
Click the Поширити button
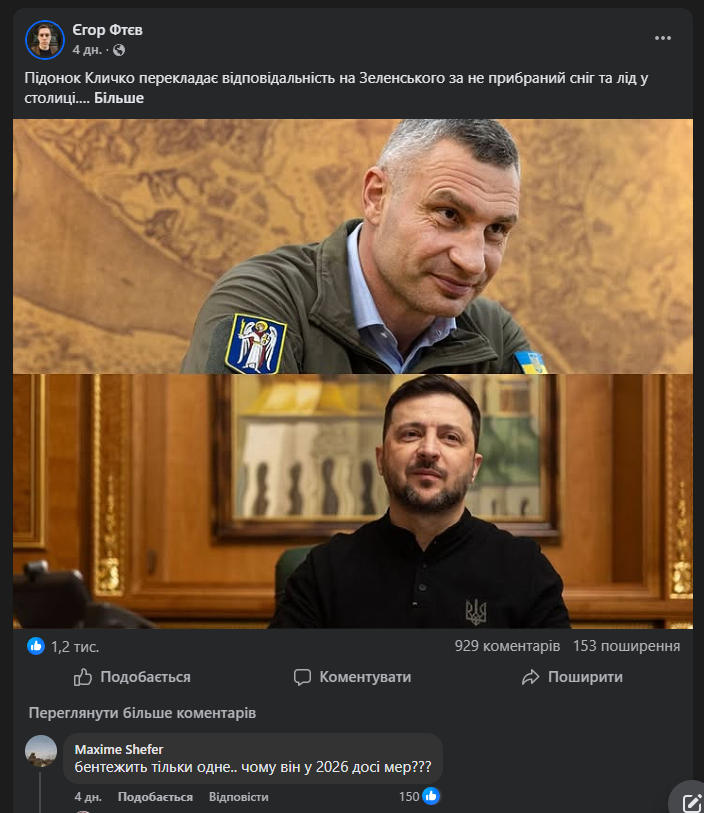(x=572, y=677)
